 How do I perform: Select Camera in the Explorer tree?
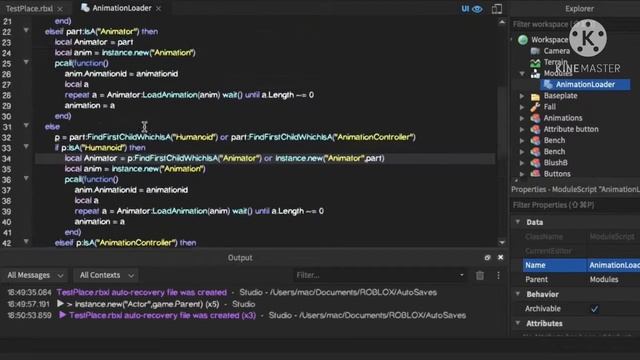tap(556, 51)
